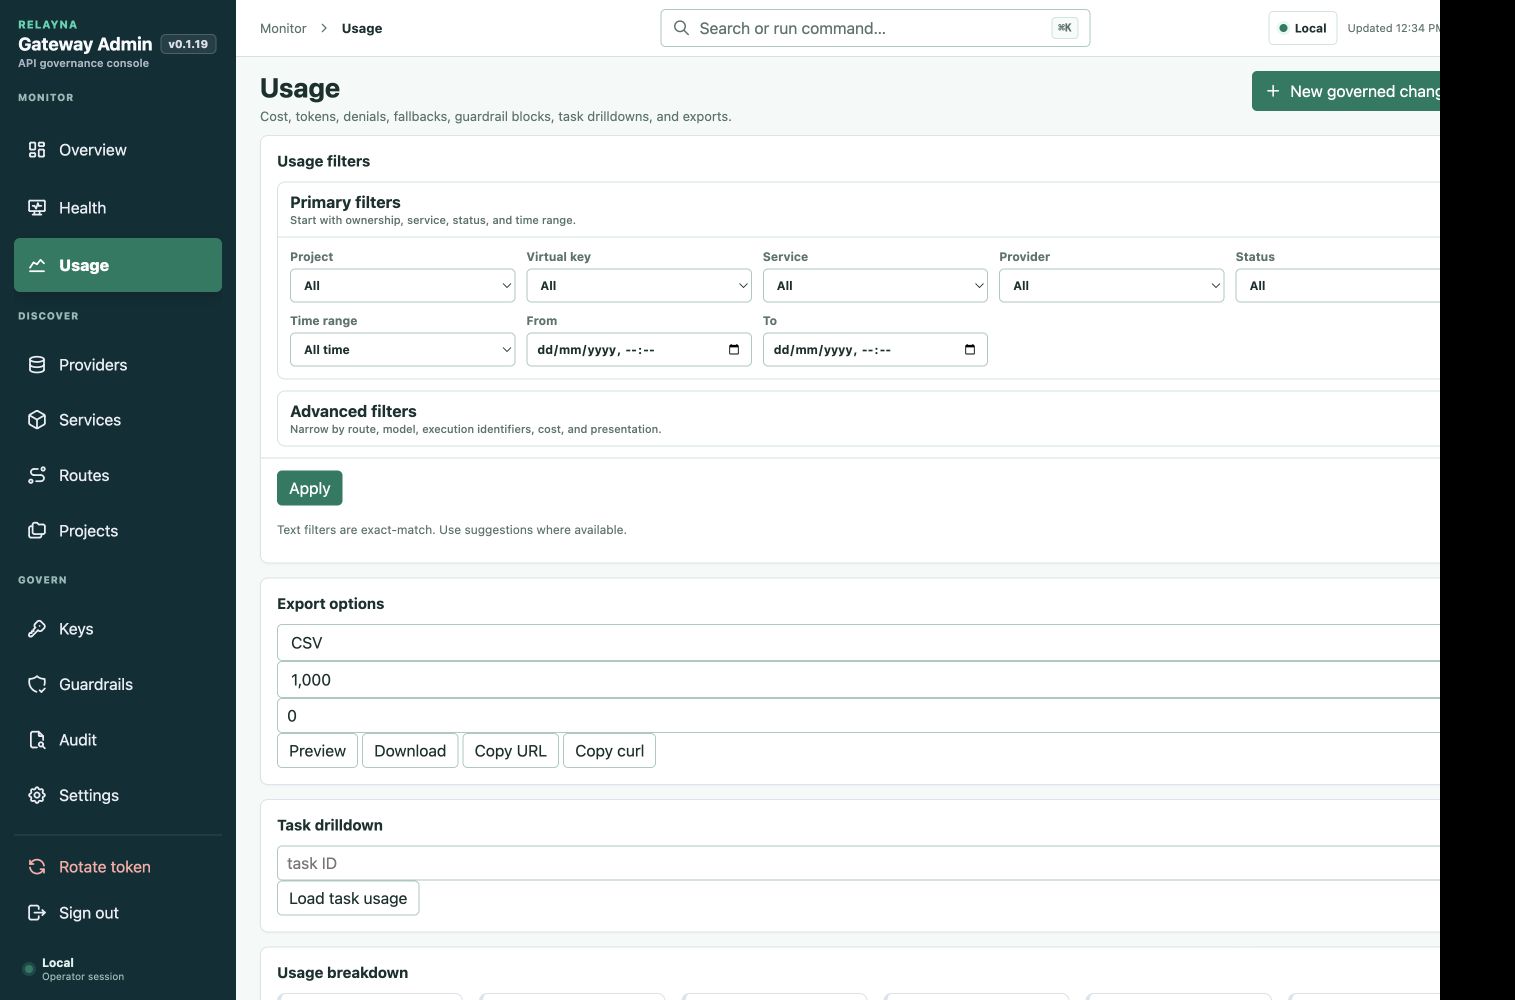Click the Monitor breadcrumb link
This screenshot has width=1515, height=1000.
click(283, 28)
